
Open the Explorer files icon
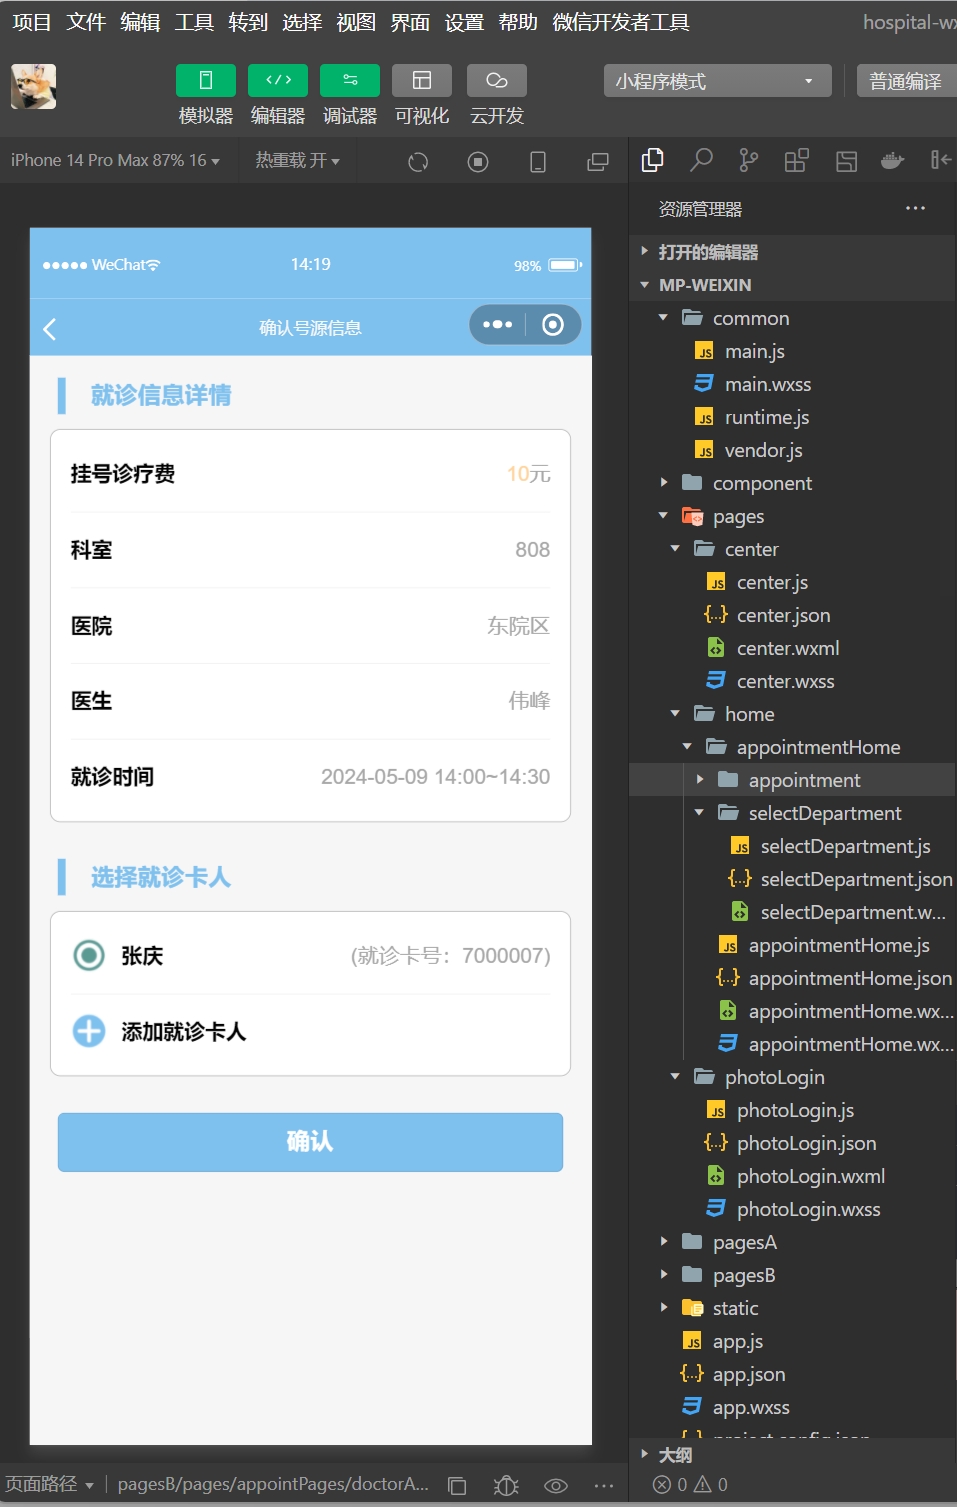click(x=653, y=160)
